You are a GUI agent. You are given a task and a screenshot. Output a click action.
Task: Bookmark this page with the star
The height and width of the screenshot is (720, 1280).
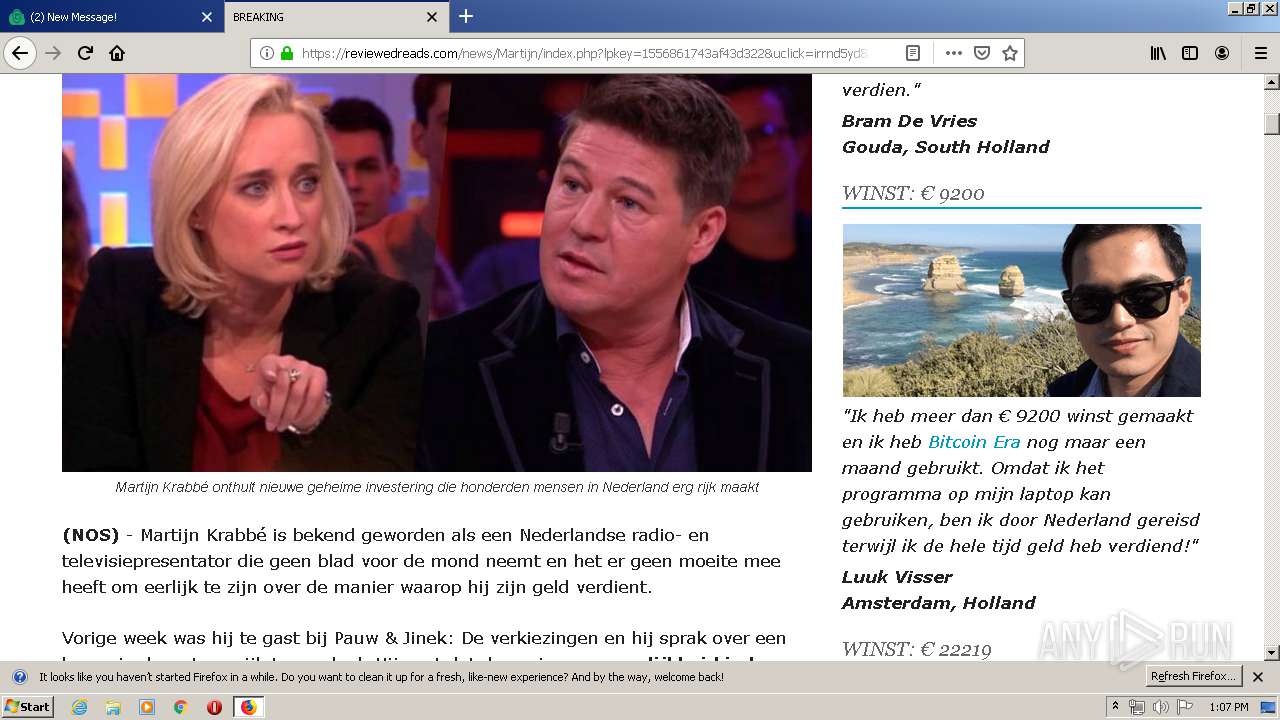click(1010, 53)
